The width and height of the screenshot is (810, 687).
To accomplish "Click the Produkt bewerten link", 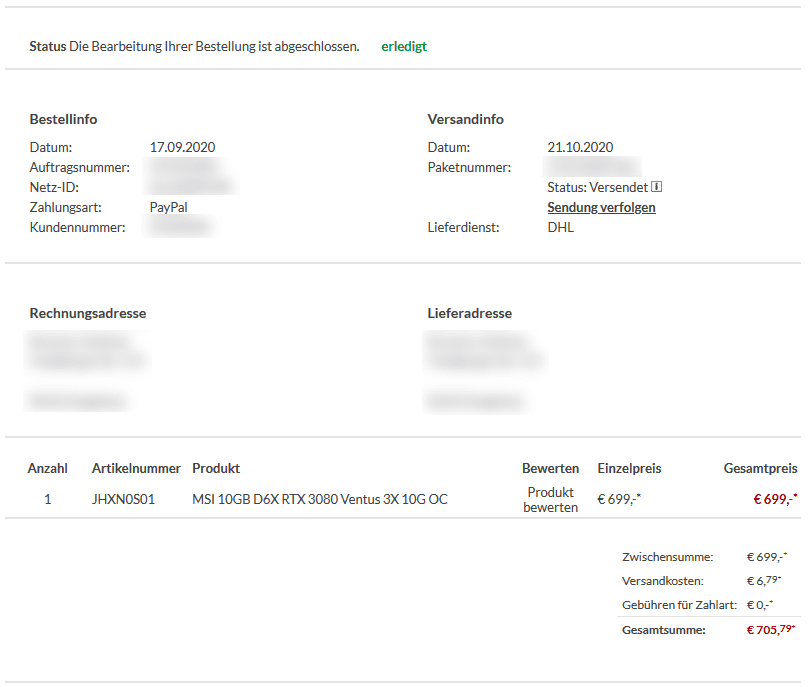I will coord(550,500).
